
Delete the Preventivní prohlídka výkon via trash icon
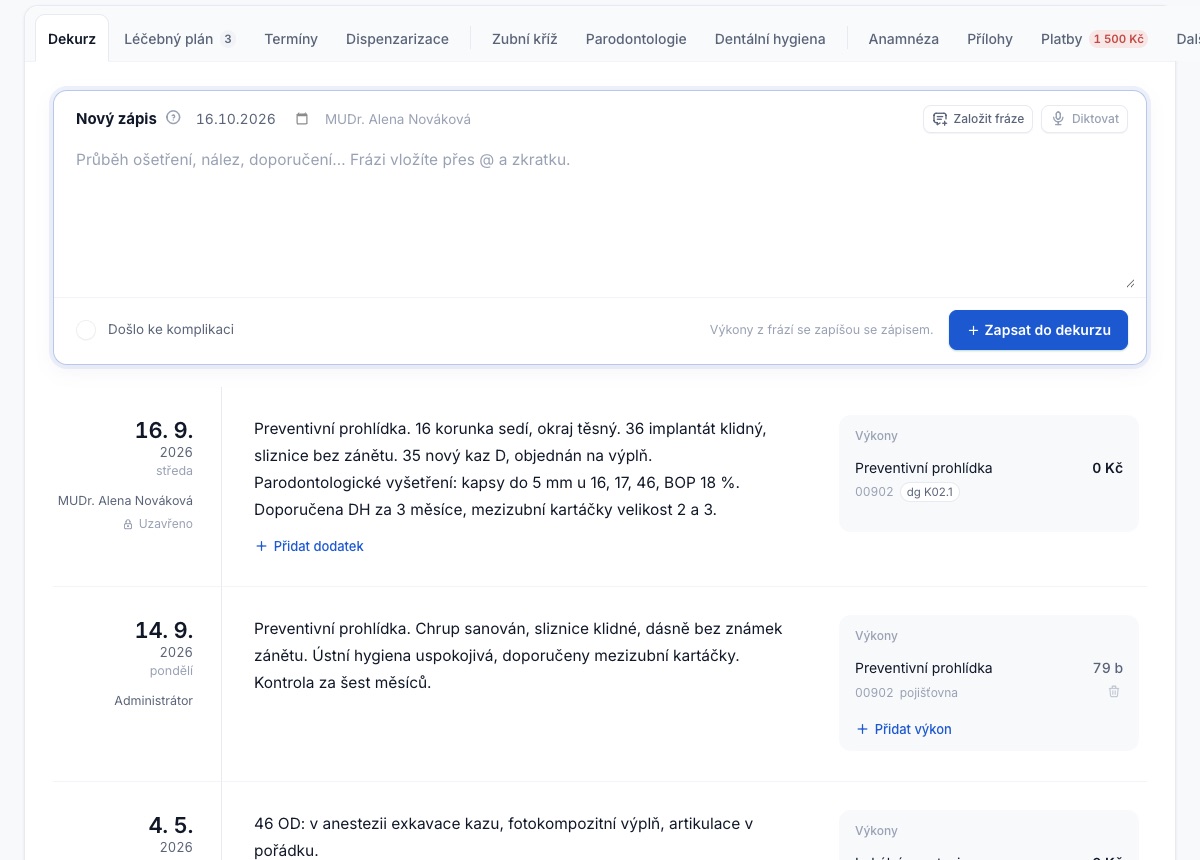1114,691
